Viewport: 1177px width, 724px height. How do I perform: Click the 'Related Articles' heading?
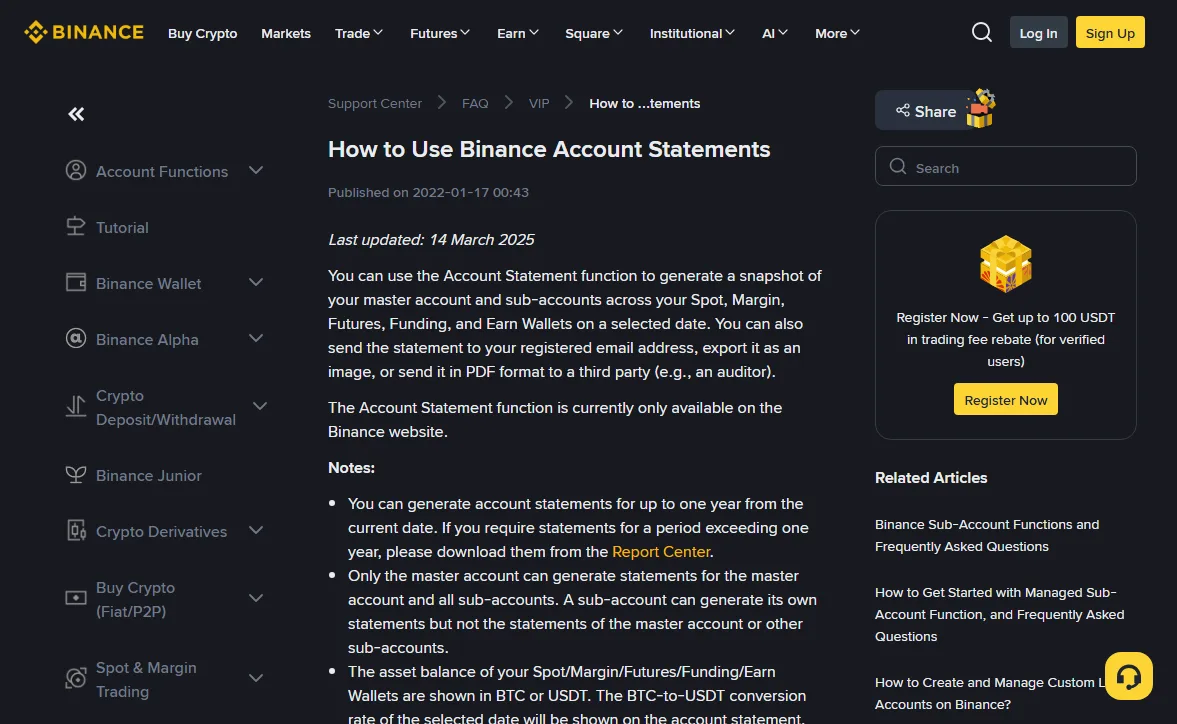pyautogui.click(x=931, y=478)
